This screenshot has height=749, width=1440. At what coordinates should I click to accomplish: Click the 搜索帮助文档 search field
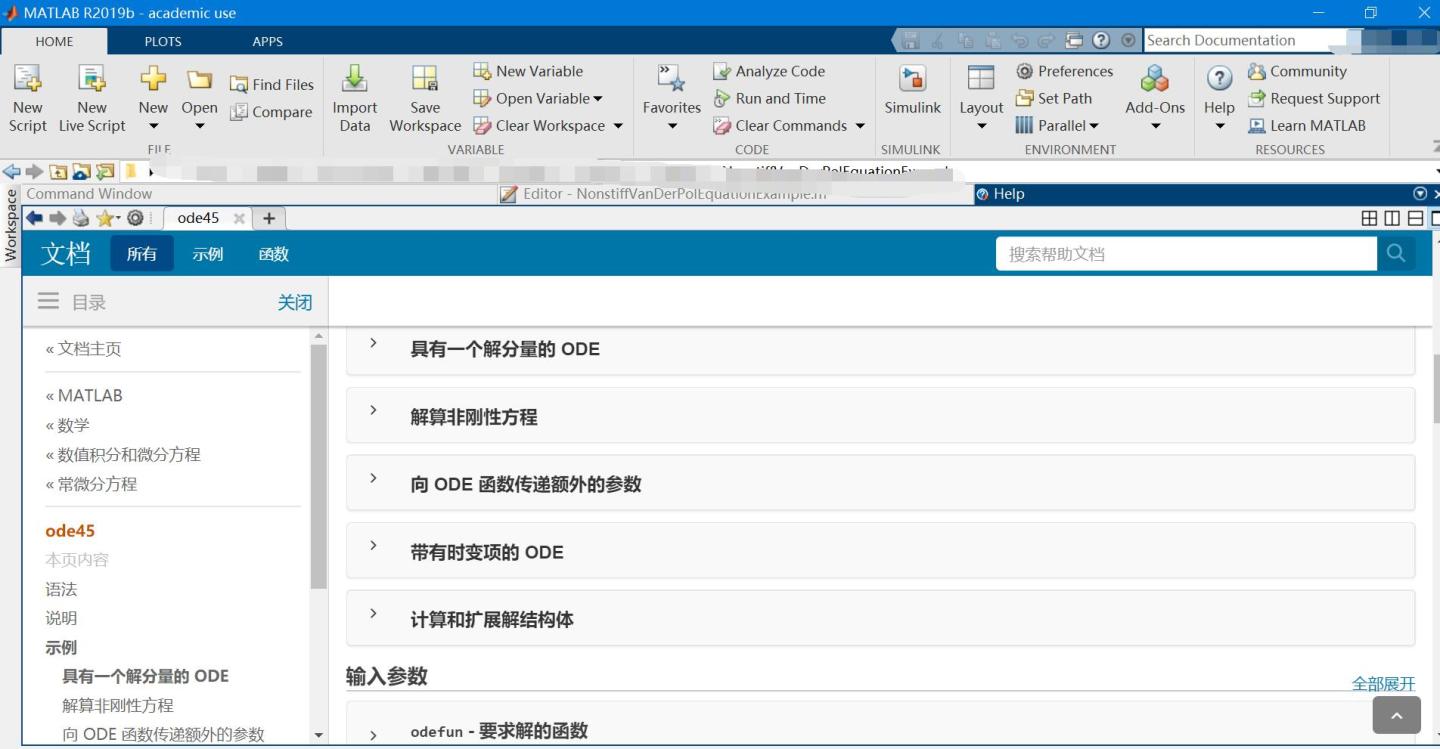(1186, 254)
